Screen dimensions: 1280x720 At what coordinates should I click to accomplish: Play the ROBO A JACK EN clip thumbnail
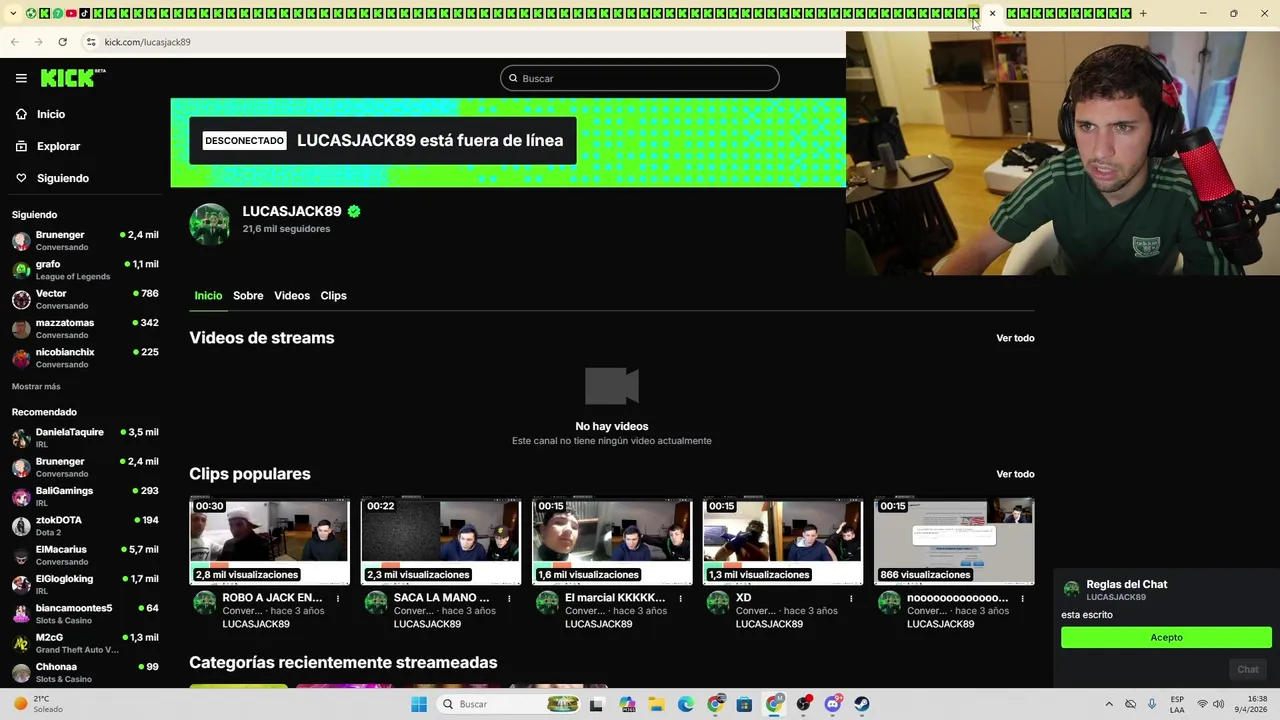pos(270,541)
